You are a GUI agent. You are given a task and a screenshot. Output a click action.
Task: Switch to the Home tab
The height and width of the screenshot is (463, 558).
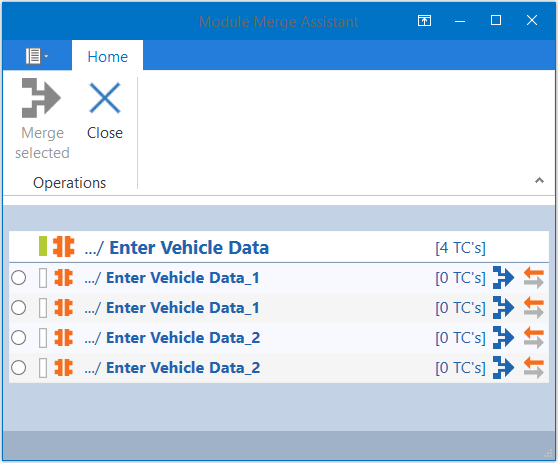tap(107, 57)
